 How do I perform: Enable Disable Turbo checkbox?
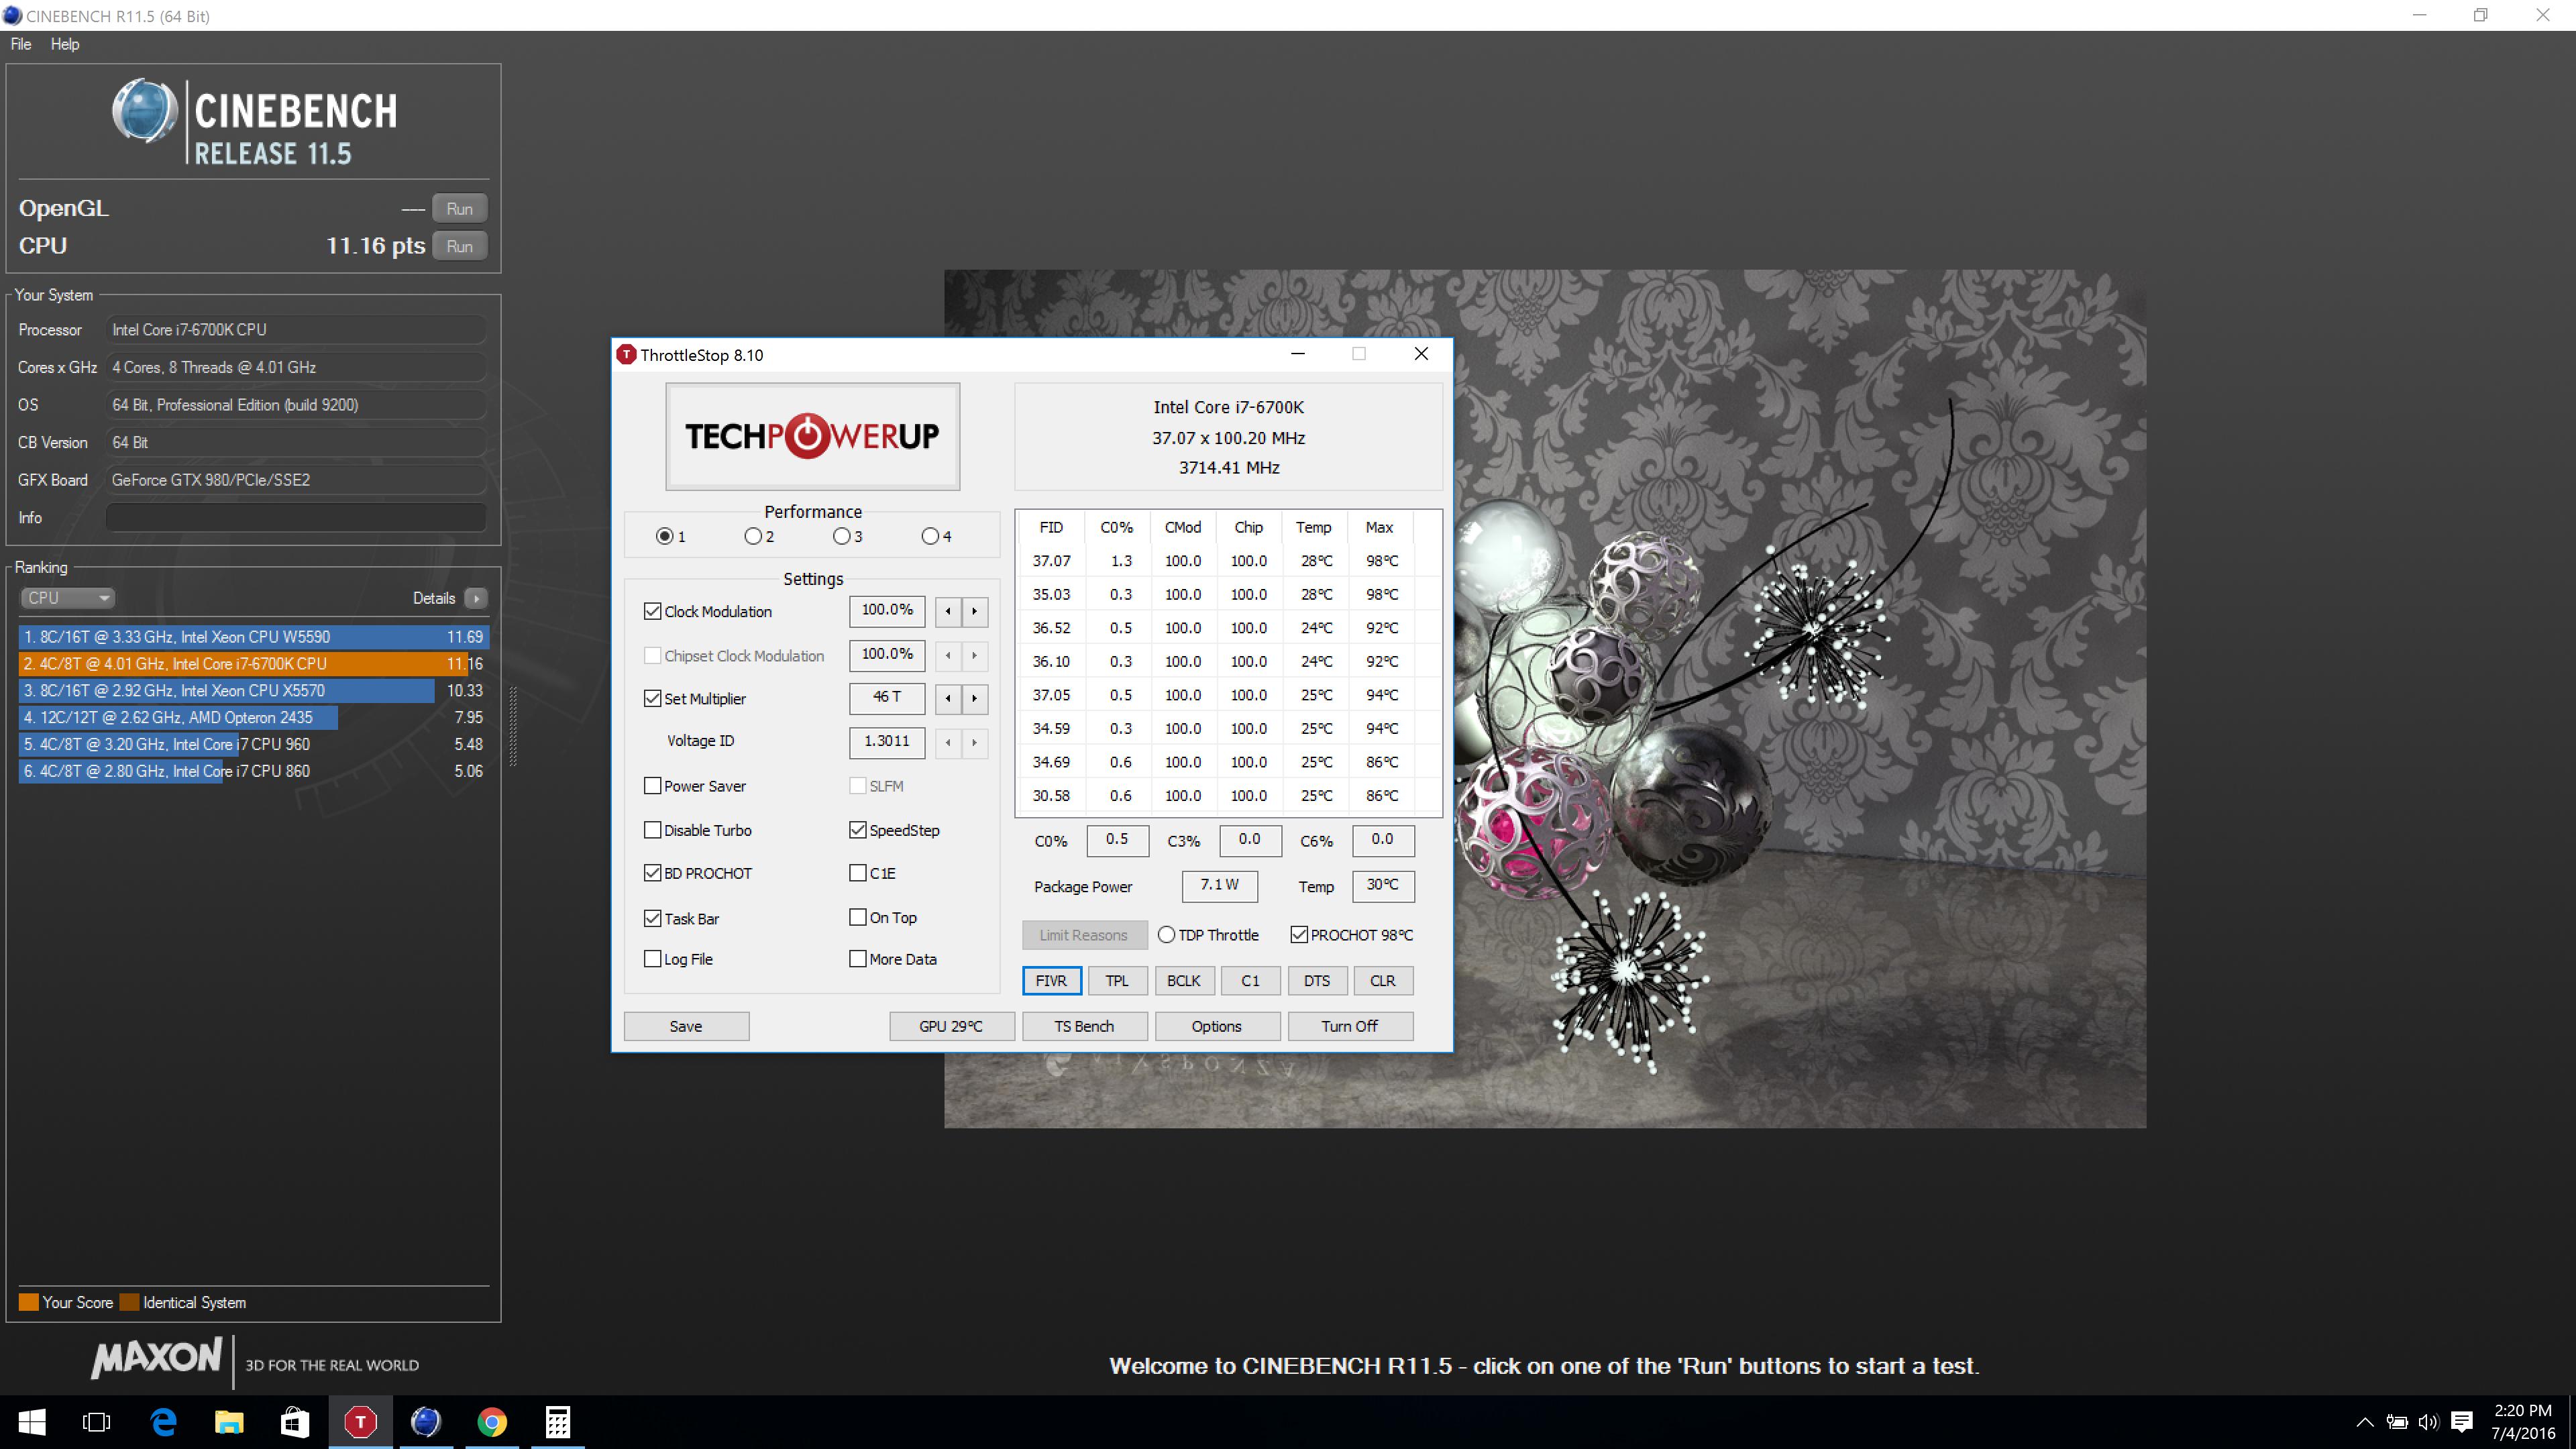[x=652, y=830]
